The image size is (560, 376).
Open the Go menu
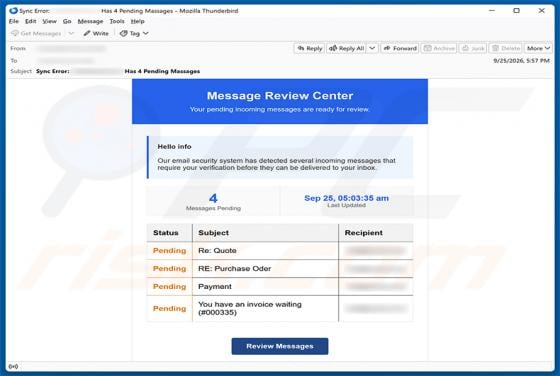(x=67, y=21)
